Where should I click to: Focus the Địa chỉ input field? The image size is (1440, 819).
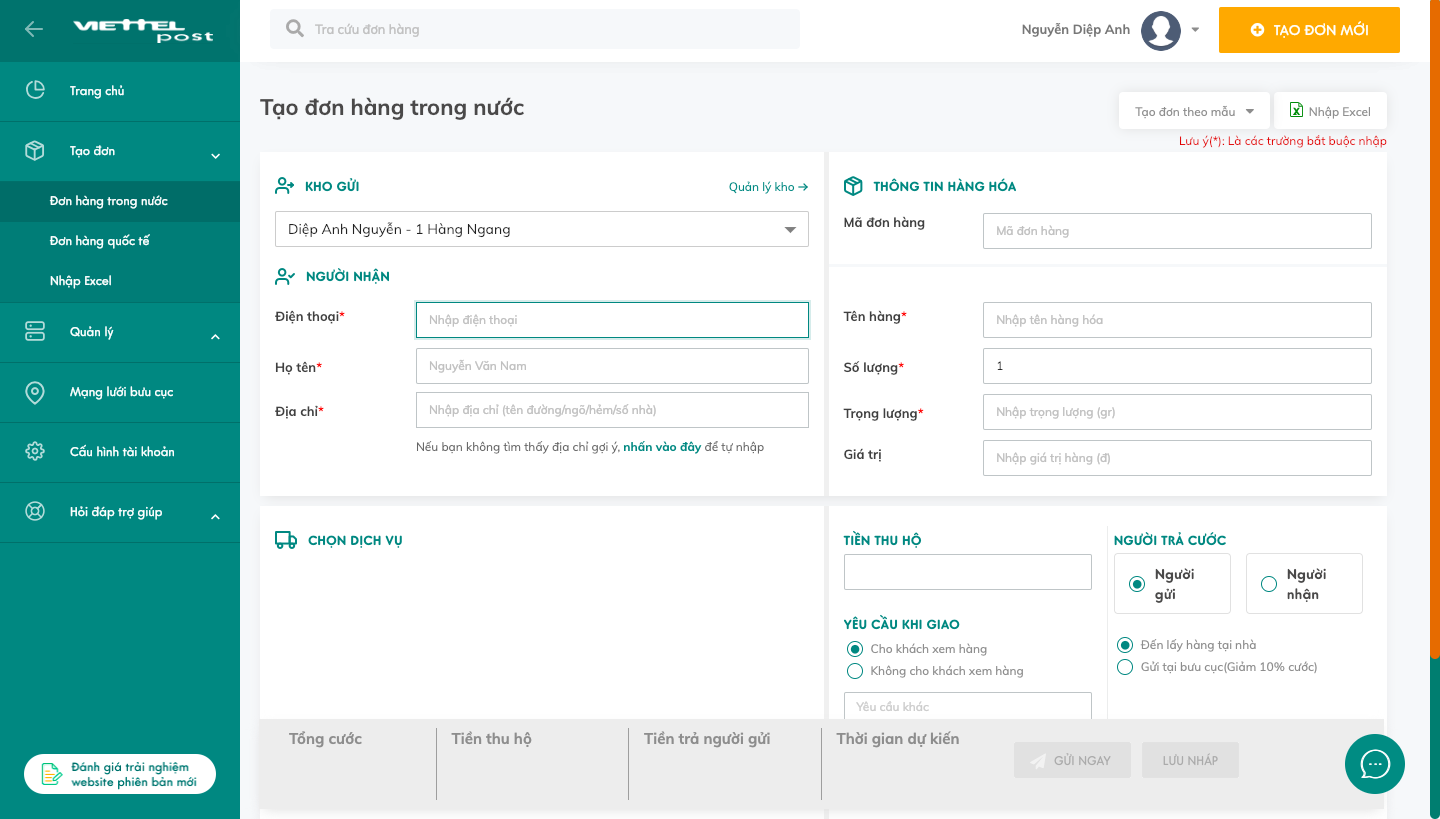point(612,410)
